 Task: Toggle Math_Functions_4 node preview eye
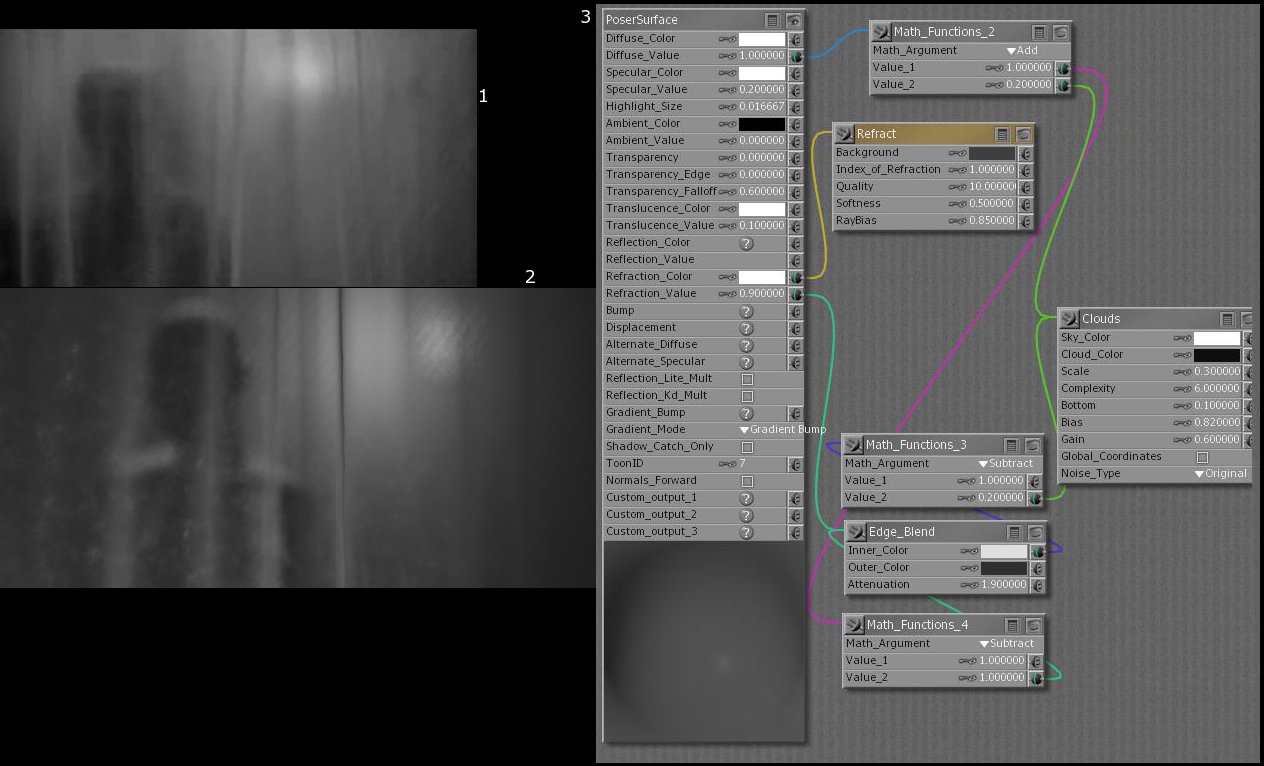(1034, 625)
